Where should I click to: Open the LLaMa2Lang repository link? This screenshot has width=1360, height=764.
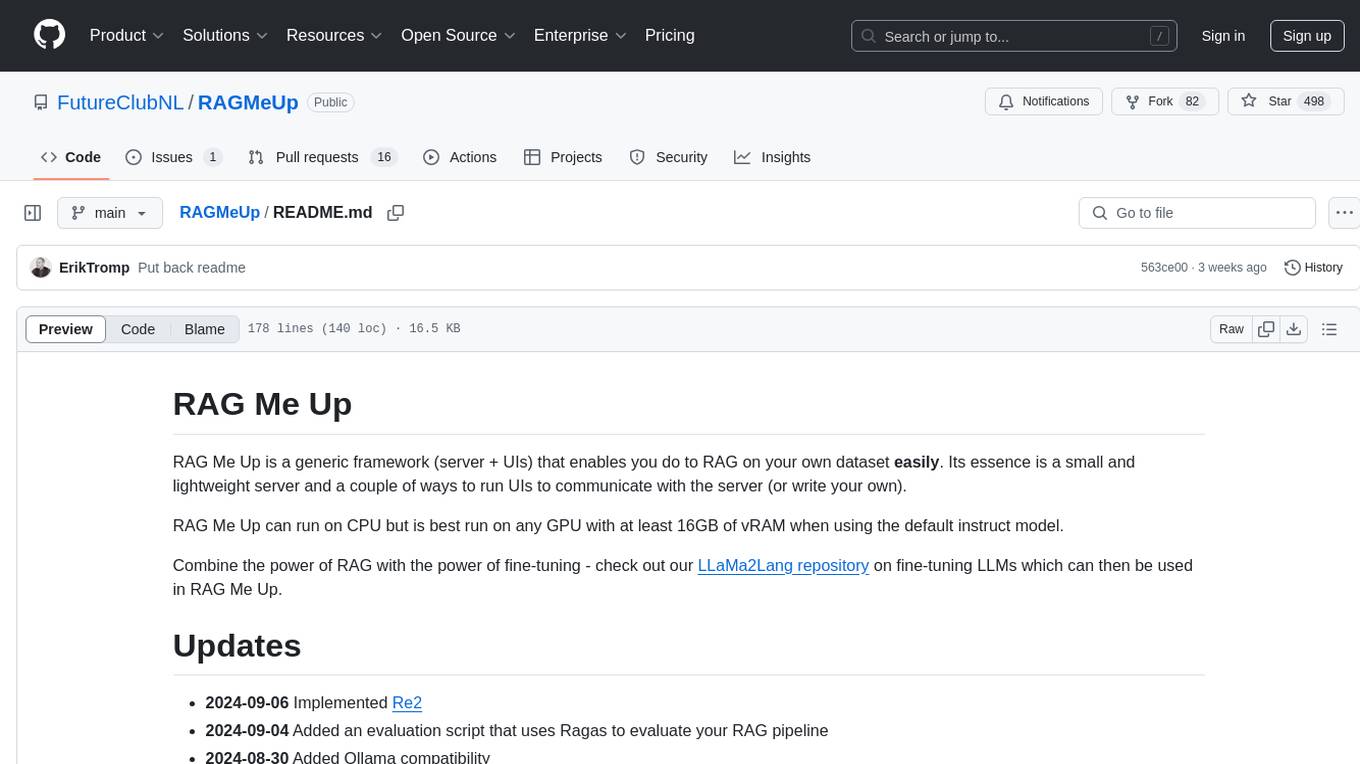[783, 565]
